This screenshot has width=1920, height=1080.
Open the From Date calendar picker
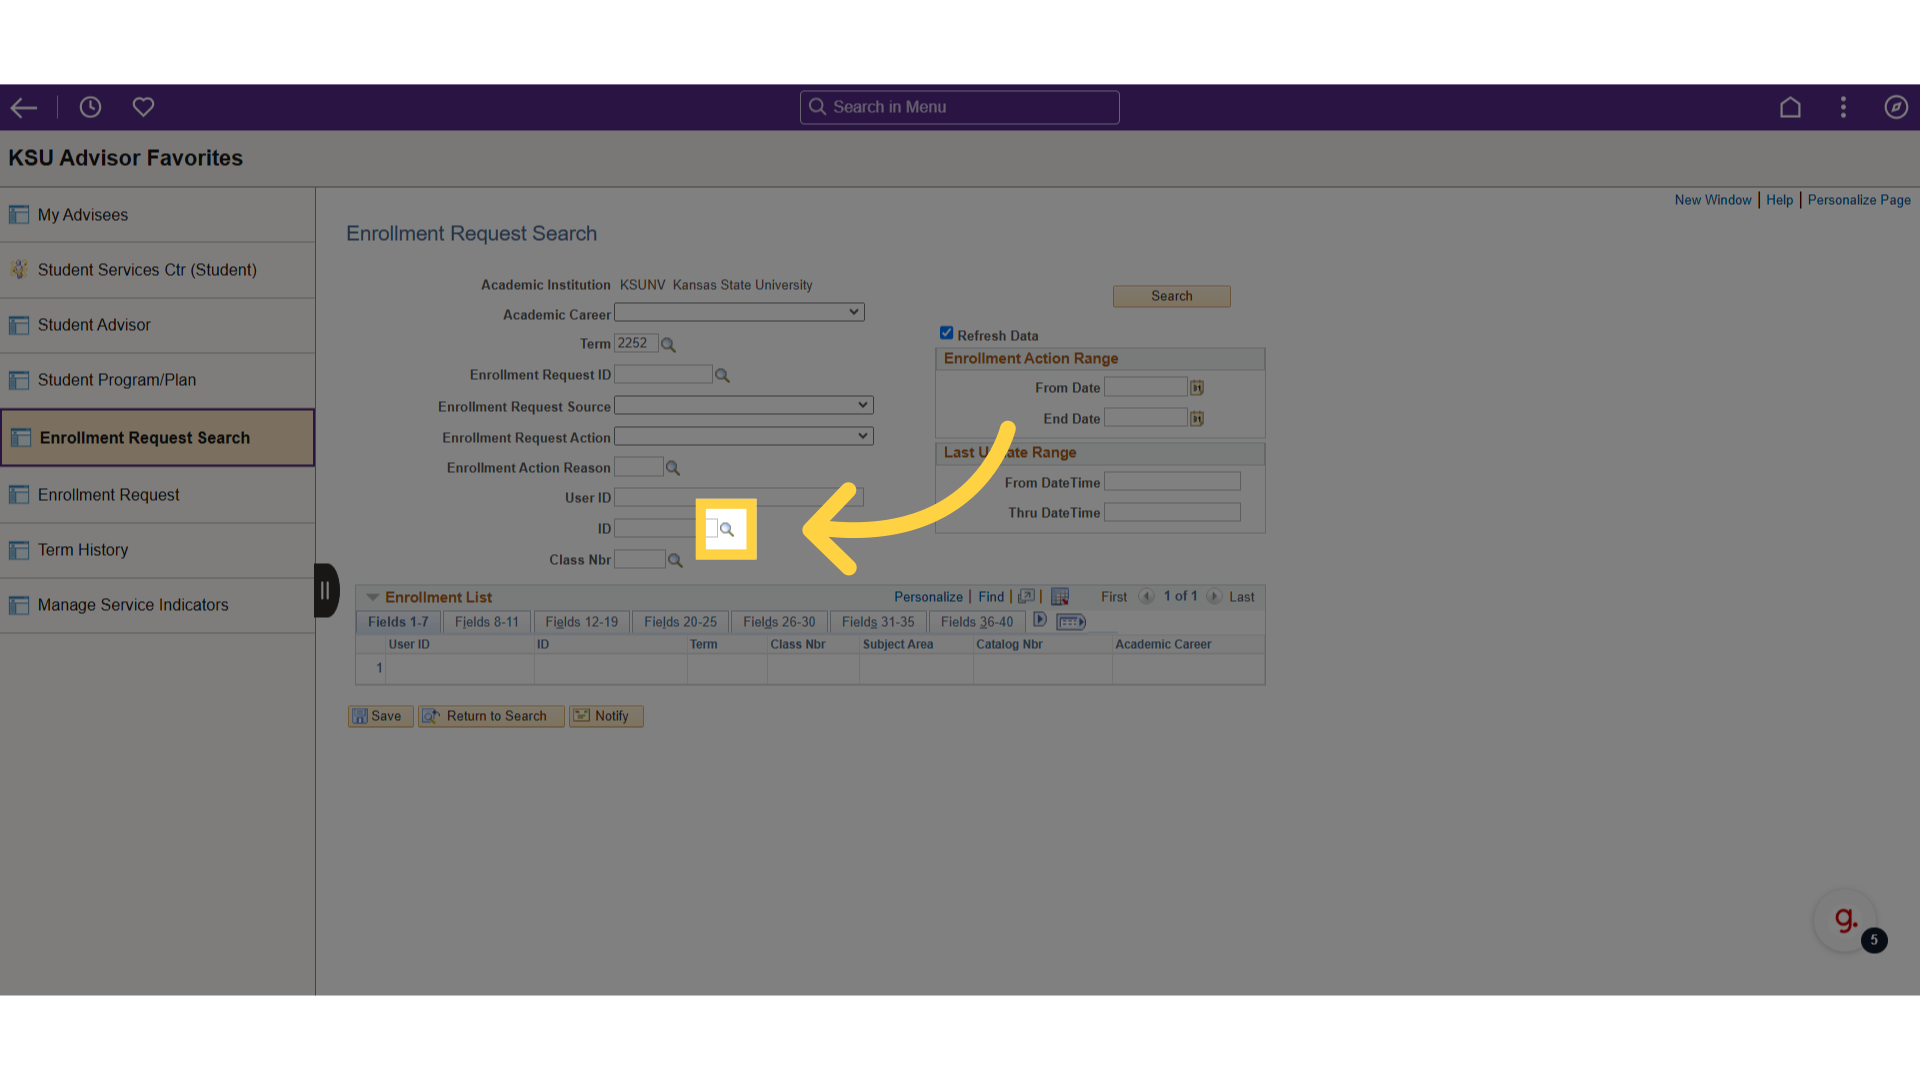(x=1197, y=388)
